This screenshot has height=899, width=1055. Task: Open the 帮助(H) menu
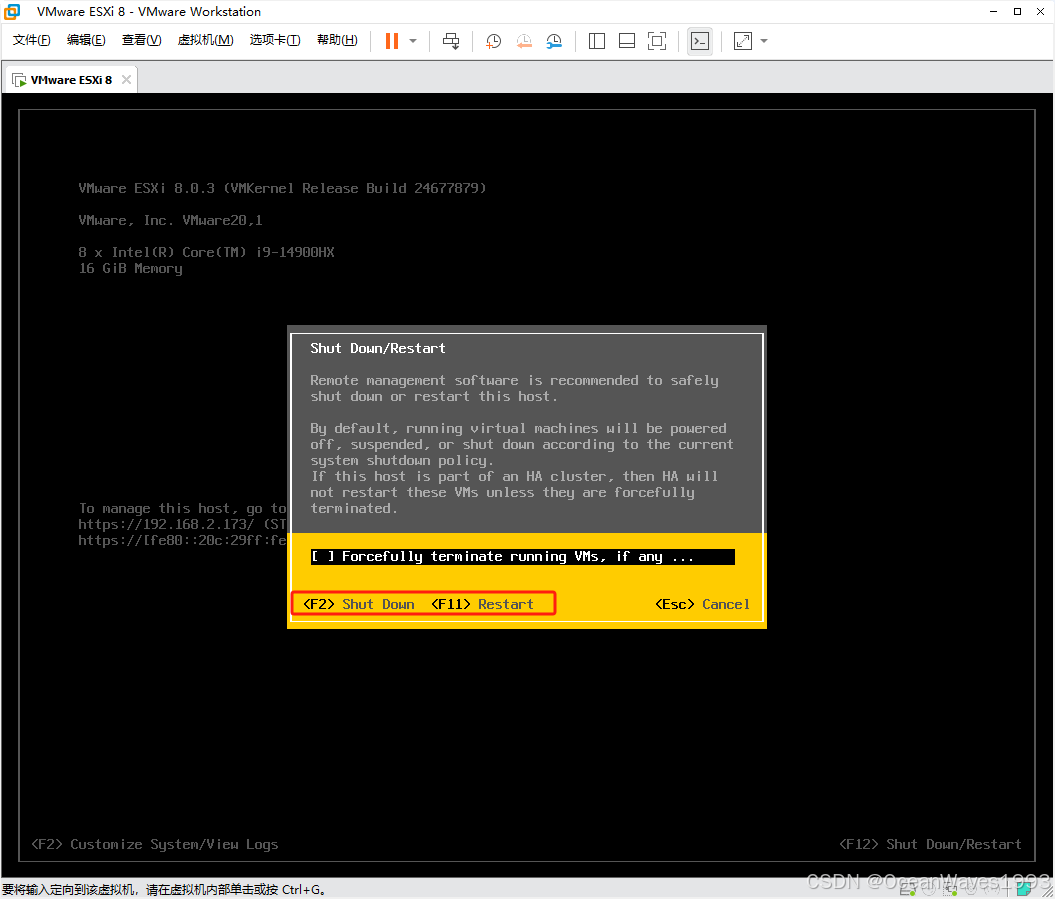click(337, 40)
